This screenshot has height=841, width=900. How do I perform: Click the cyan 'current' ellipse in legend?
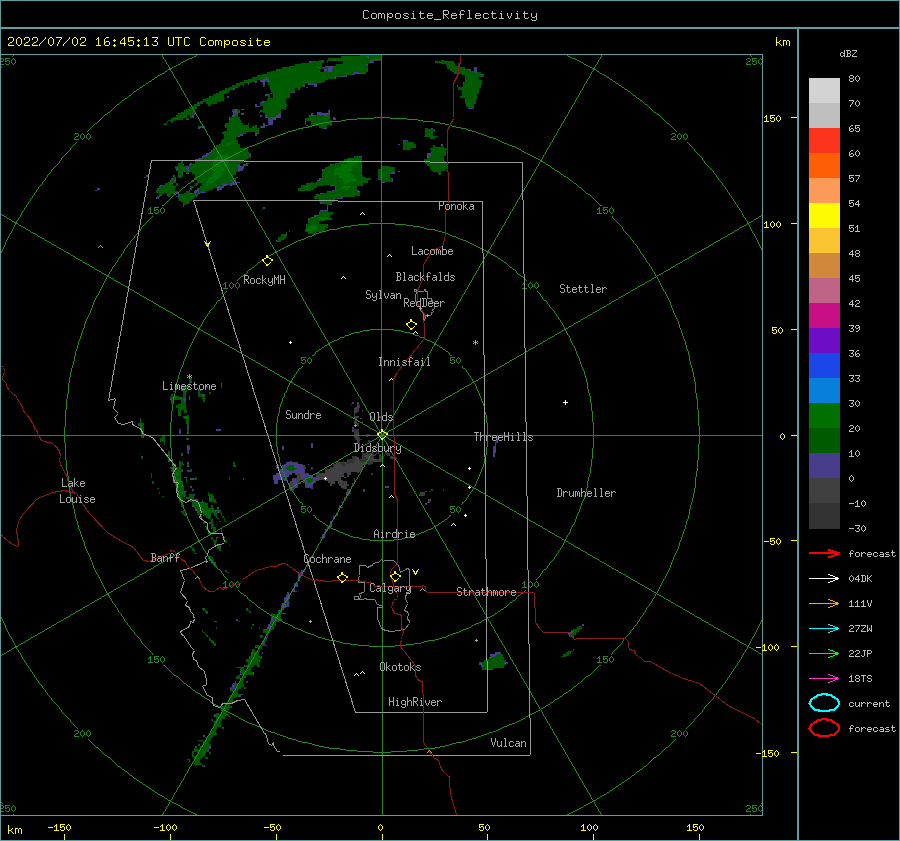coord(824,703)
